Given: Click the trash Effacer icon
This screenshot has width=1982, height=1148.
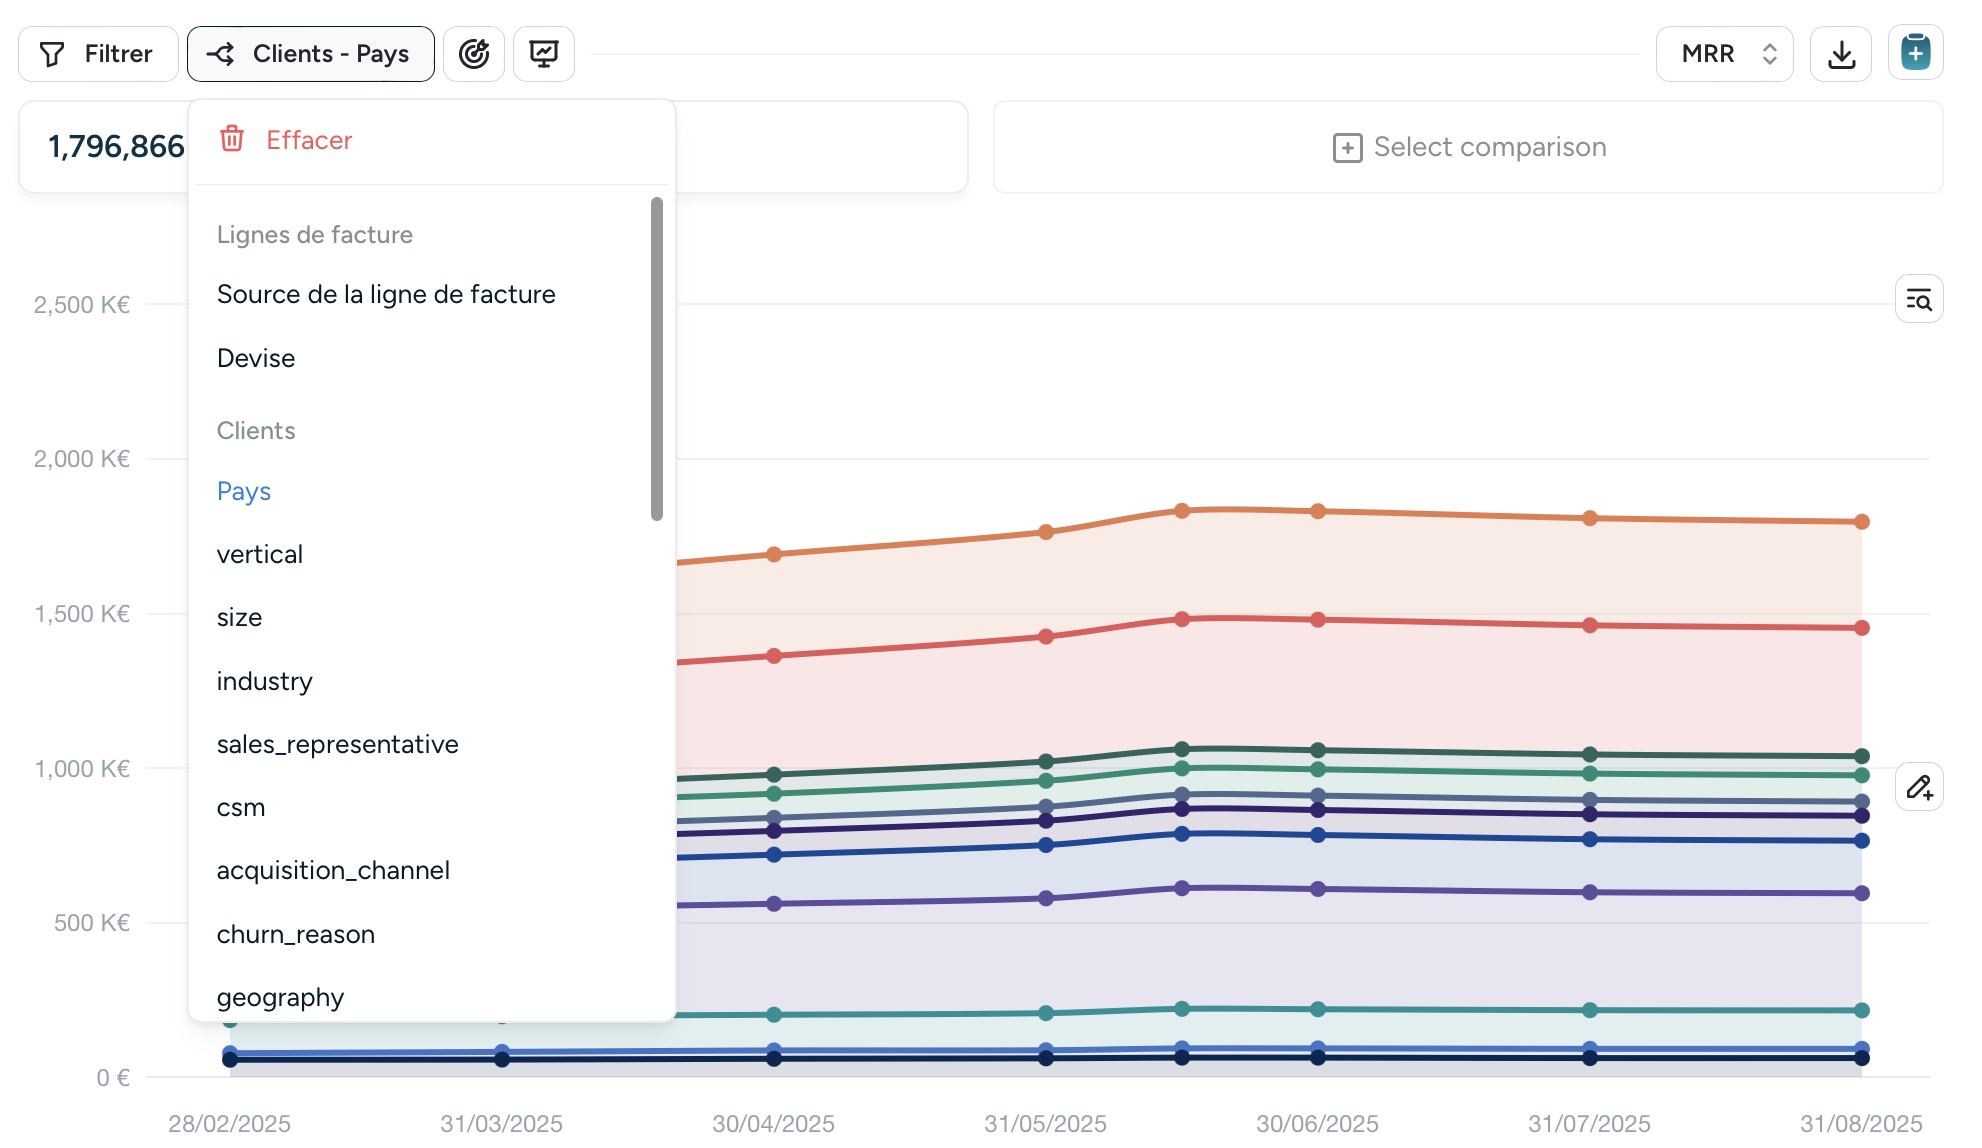Looking at the screenshot, I should pyautogui.click(x=232, y=139).
